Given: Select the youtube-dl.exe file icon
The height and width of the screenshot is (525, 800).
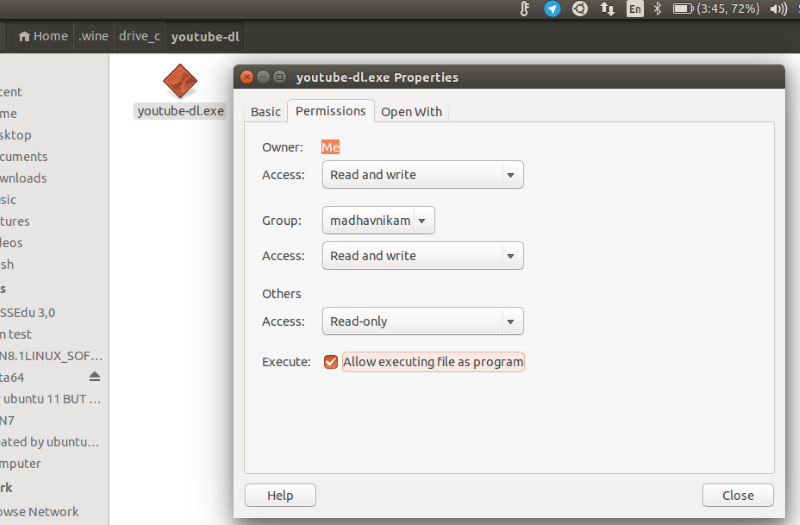Looking at the screenshot, I should 180,81.
